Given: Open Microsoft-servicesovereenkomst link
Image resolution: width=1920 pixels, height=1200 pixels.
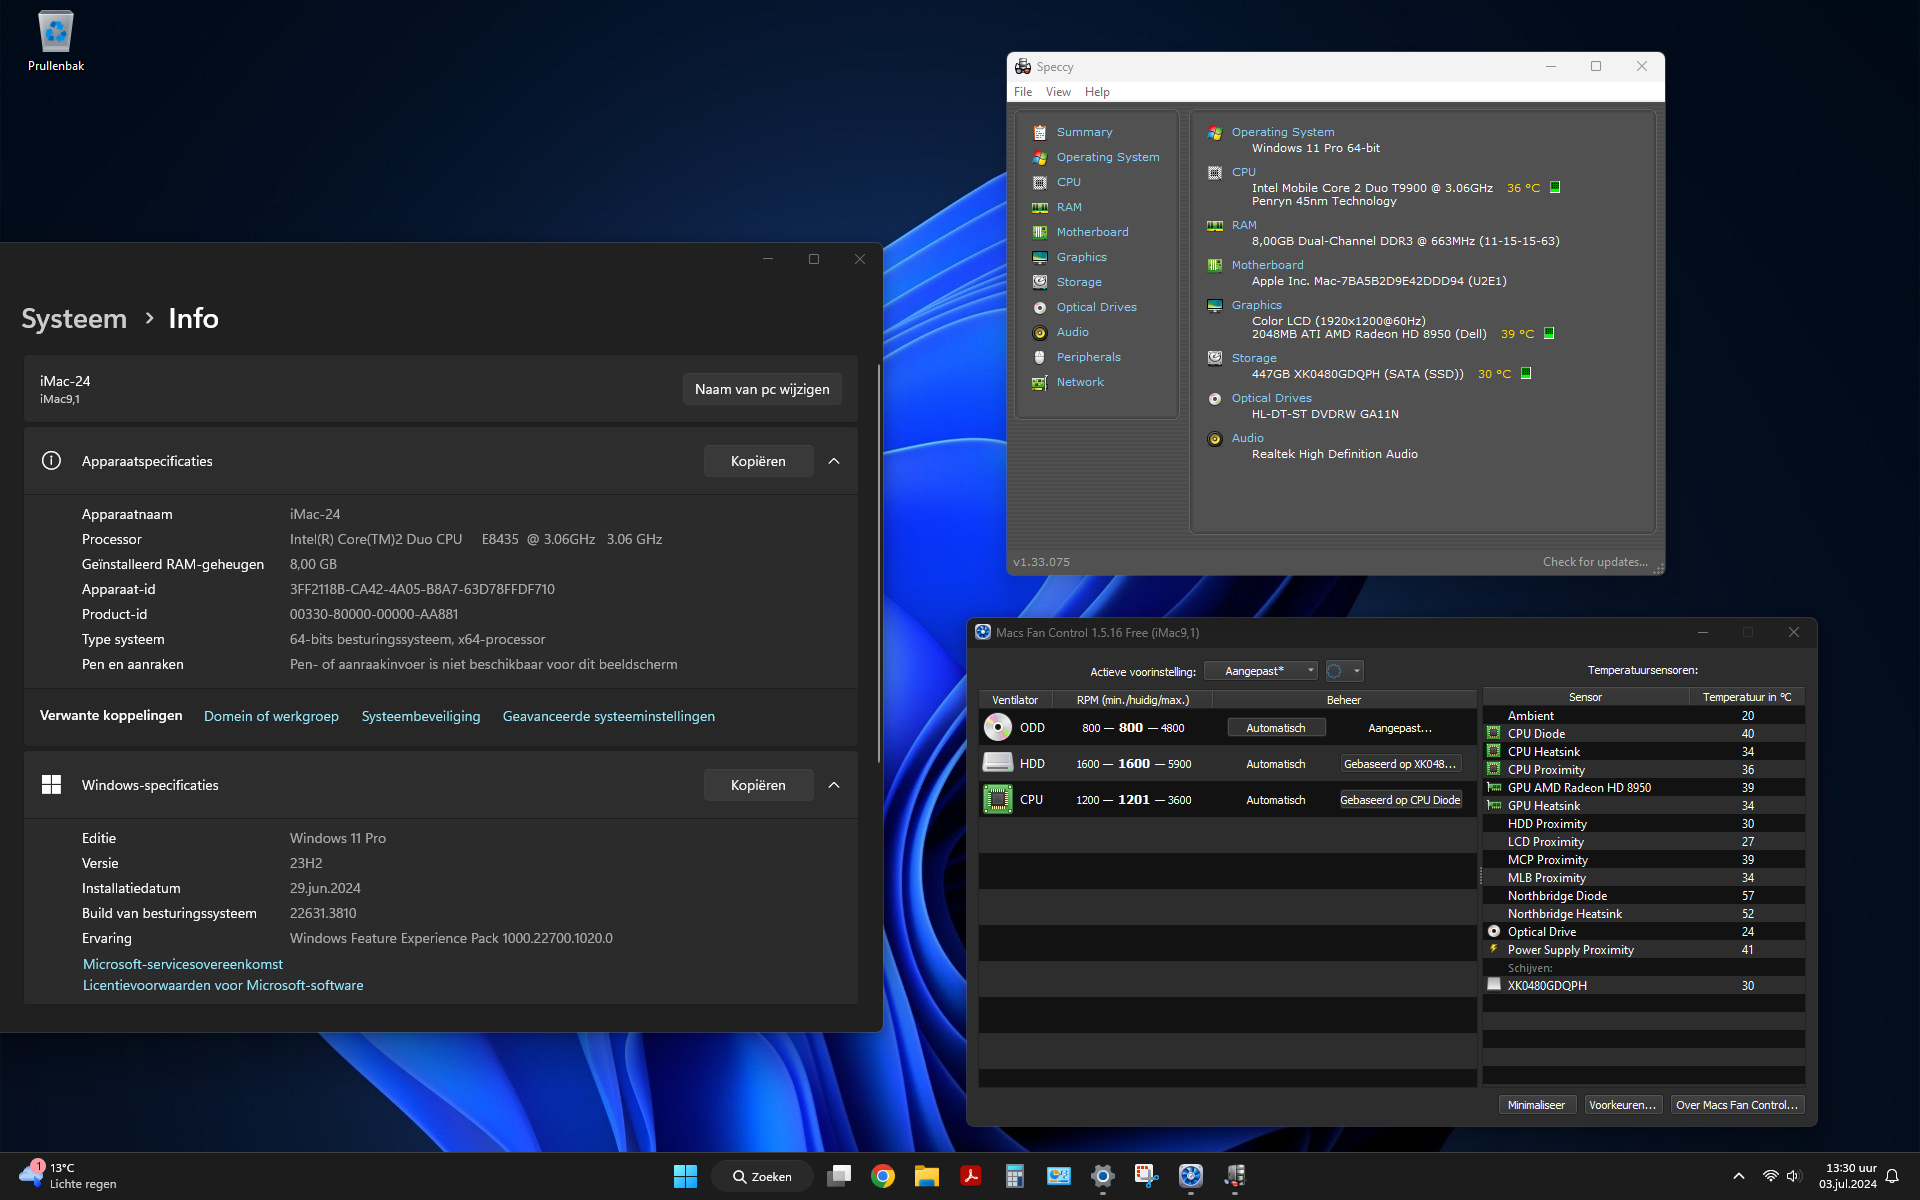Looking at the screenshot, I should (183, 964).
